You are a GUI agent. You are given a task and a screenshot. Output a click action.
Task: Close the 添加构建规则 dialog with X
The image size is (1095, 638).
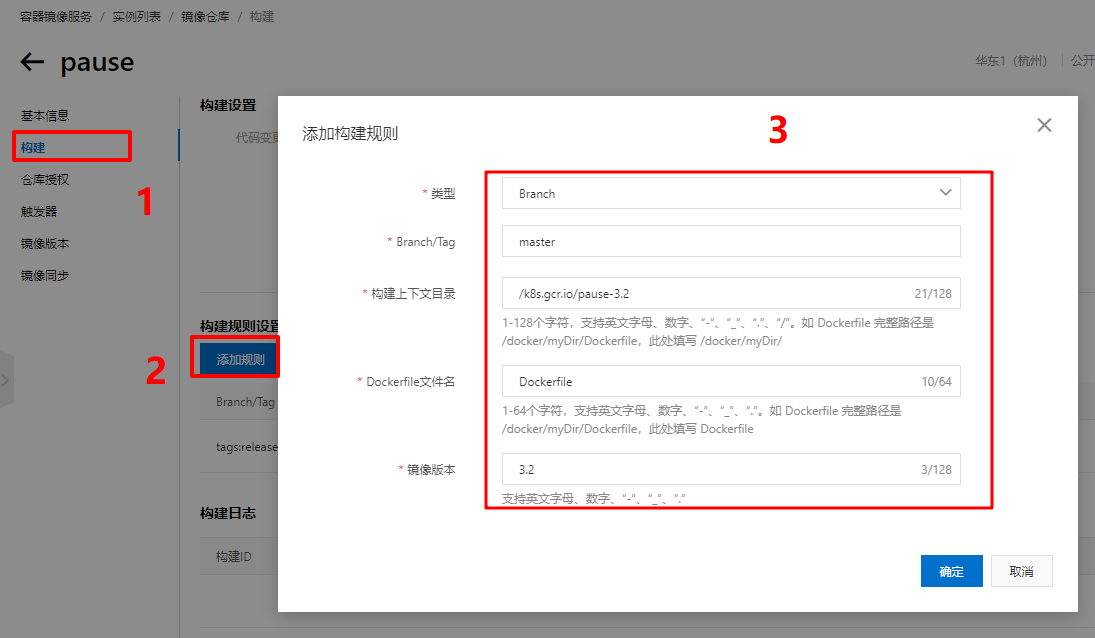click(1044, 125)
